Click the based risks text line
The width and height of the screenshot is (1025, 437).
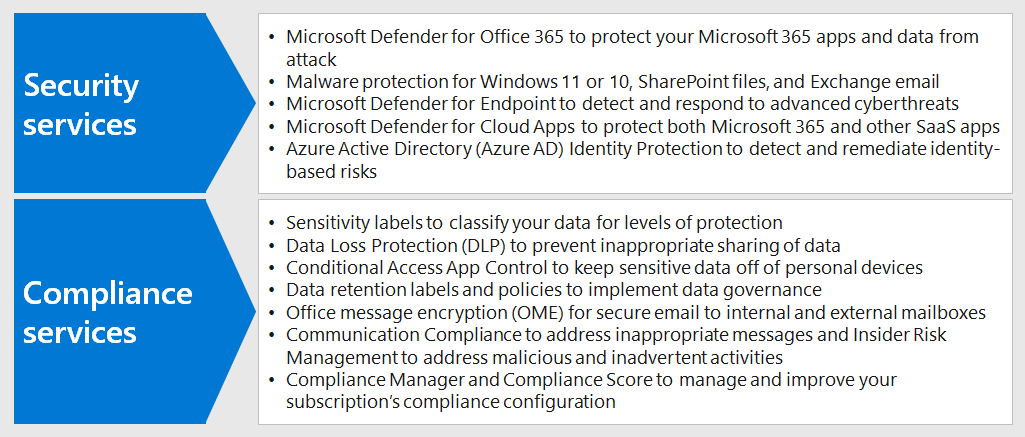(x=331, y=172)
